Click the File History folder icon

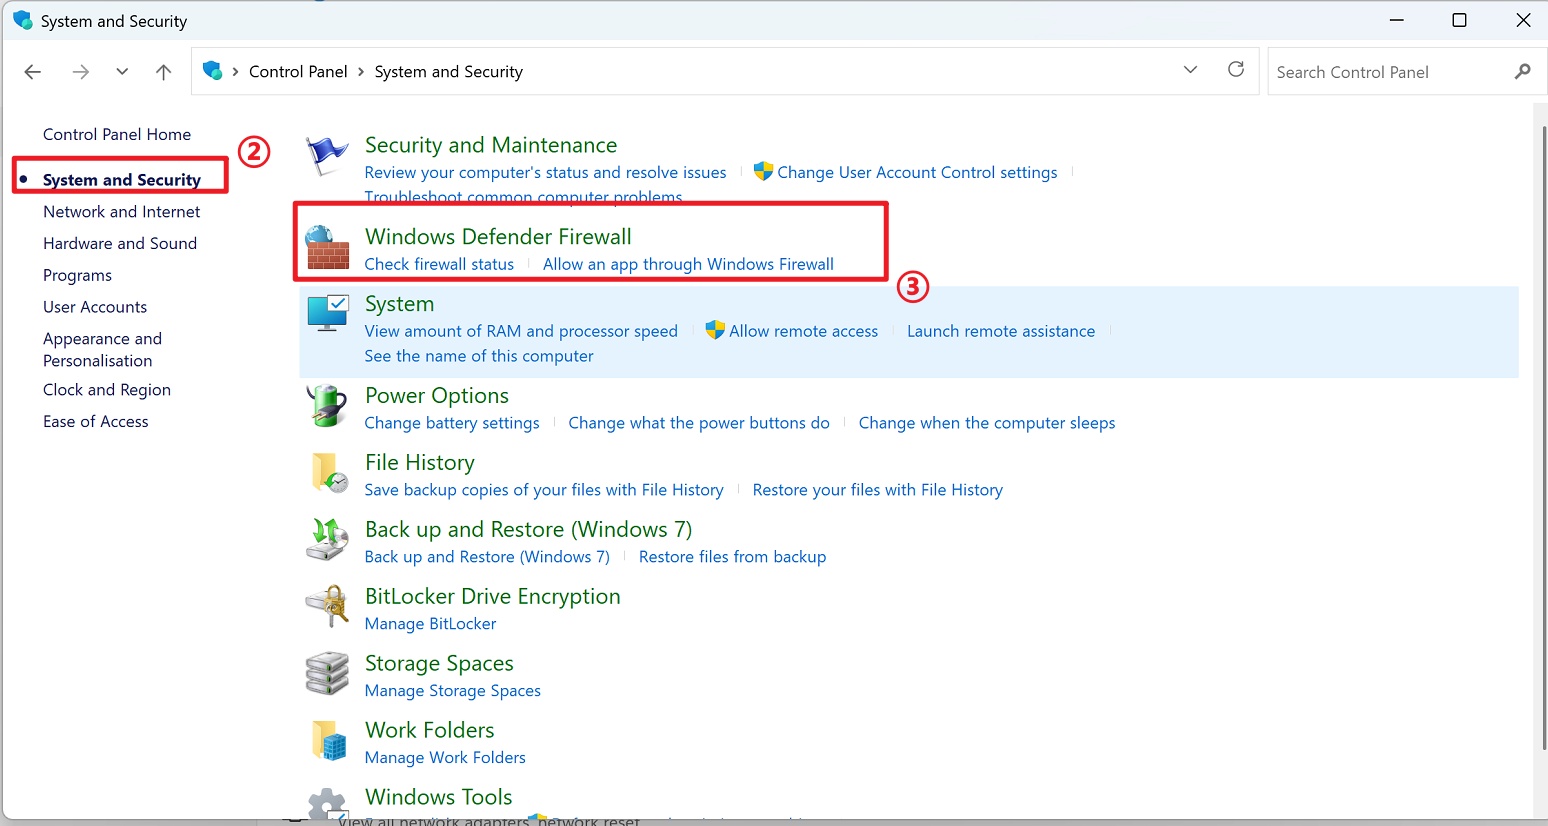point(328,473)
